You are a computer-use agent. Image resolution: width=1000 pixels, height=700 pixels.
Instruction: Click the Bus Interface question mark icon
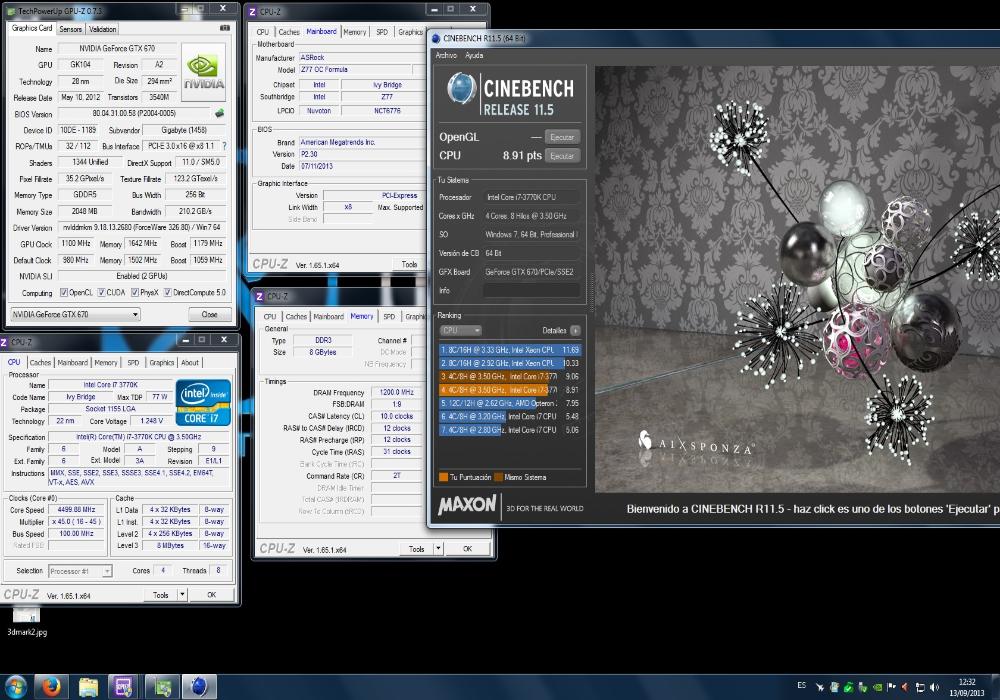coord(224,146)
